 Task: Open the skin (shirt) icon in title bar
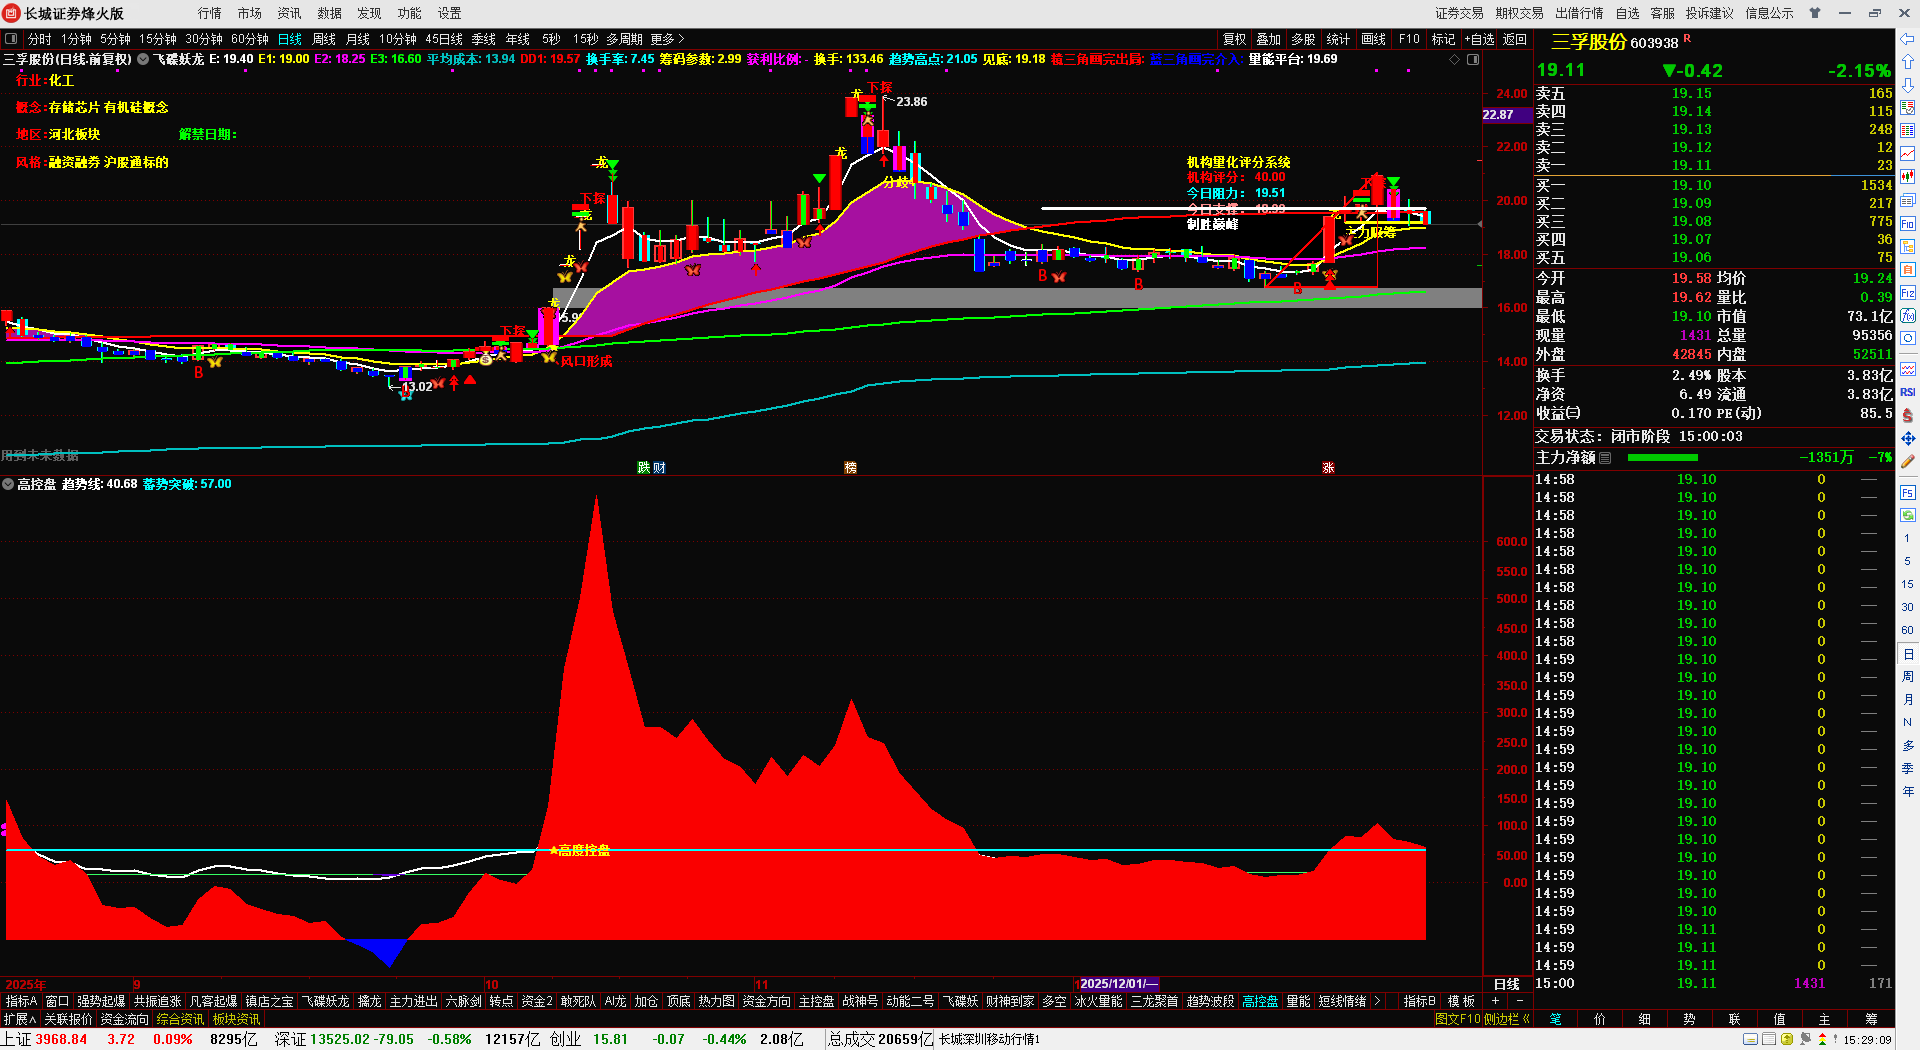[1814, 13]
